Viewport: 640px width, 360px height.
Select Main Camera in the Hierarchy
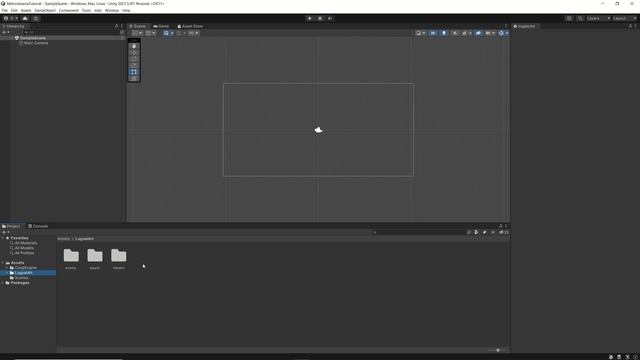[36, 43]
